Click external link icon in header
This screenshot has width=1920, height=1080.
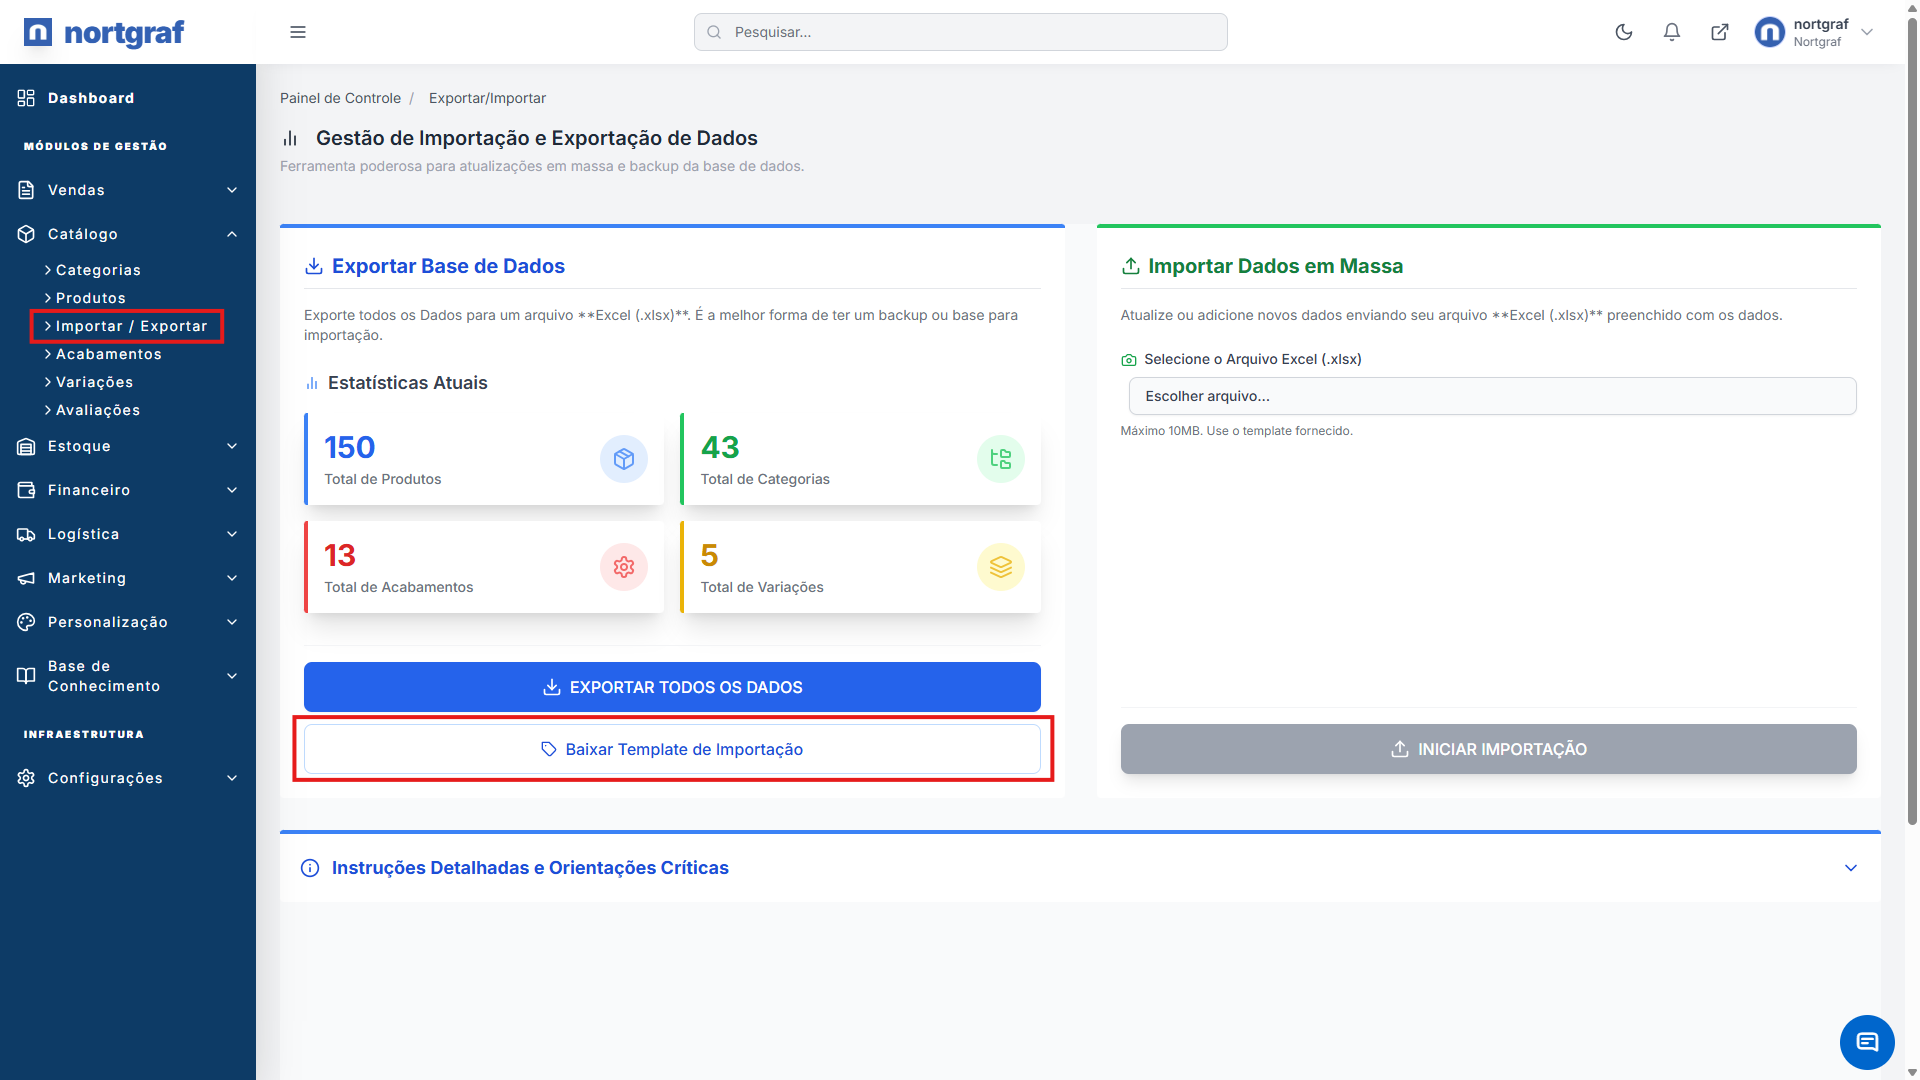[x=1720, y=32]
